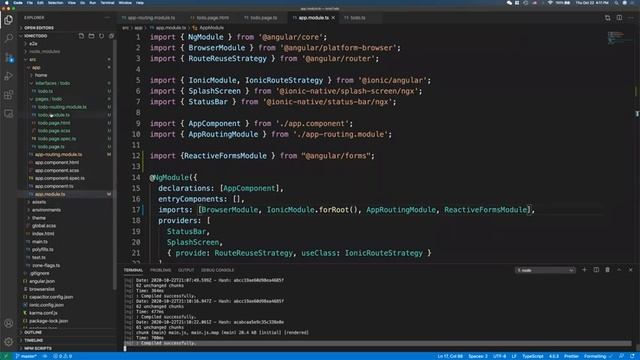Click the TypeScript language mode in status bar

coord(532,356)
